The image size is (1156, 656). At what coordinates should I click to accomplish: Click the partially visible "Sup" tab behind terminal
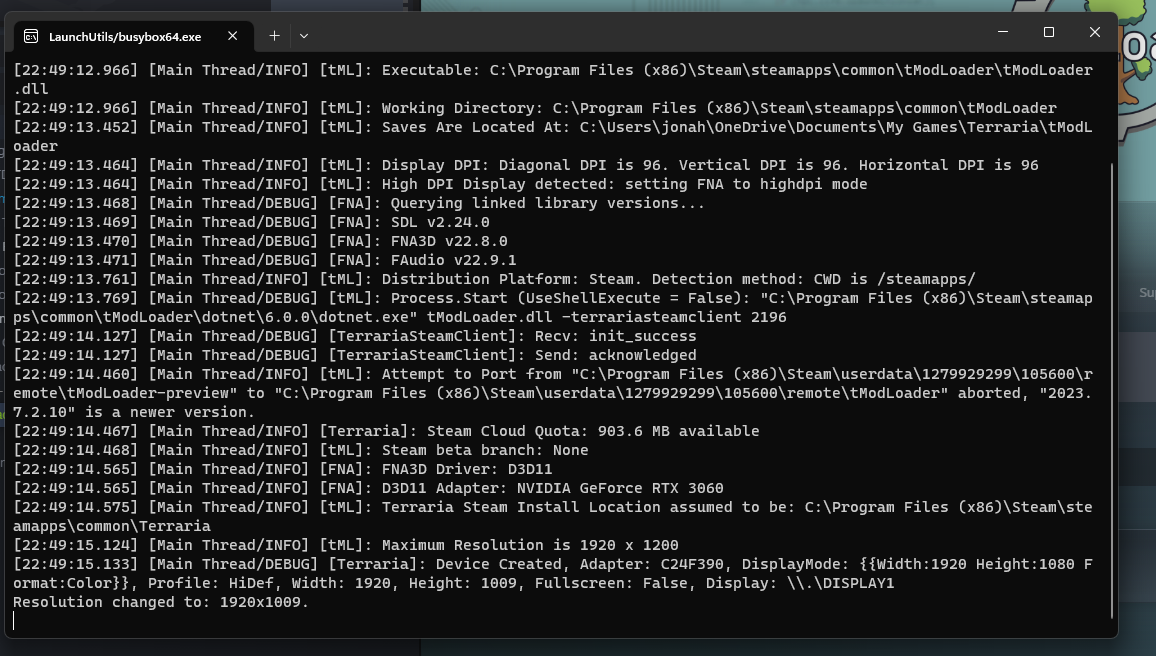[x=1146, y=293]
